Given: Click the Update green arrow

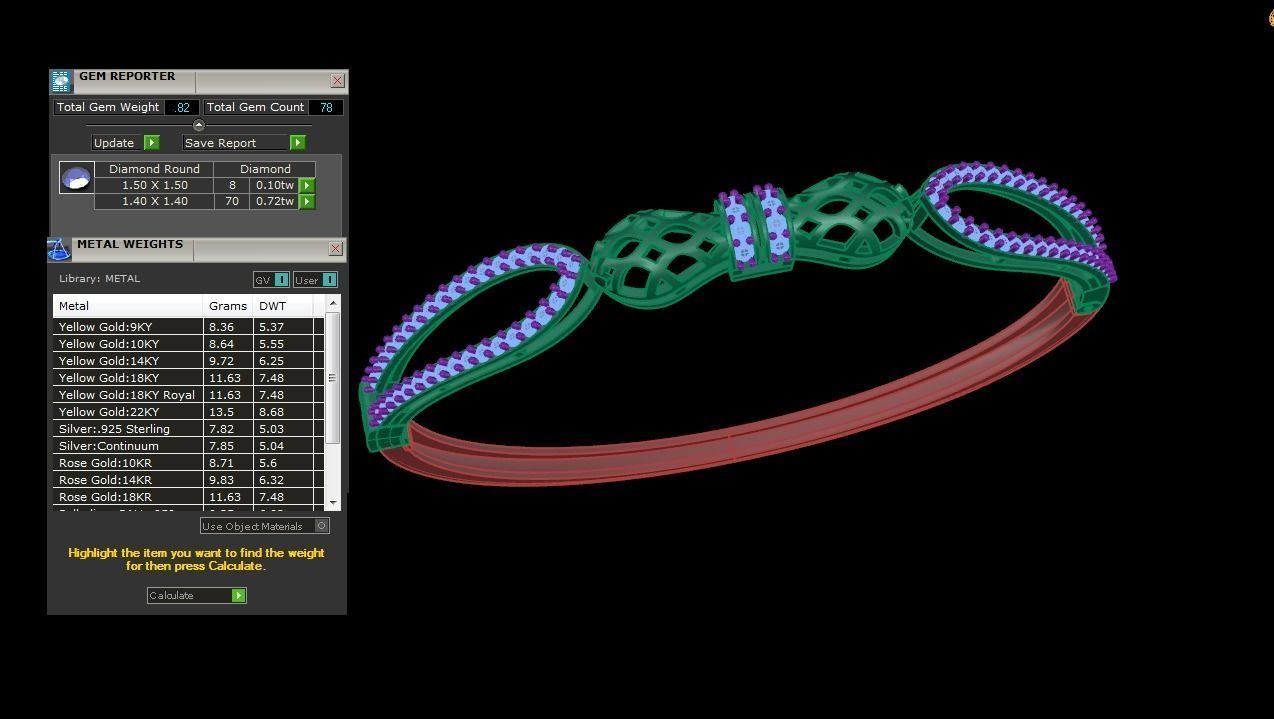Looking at the screenshot, I should 152,143.
